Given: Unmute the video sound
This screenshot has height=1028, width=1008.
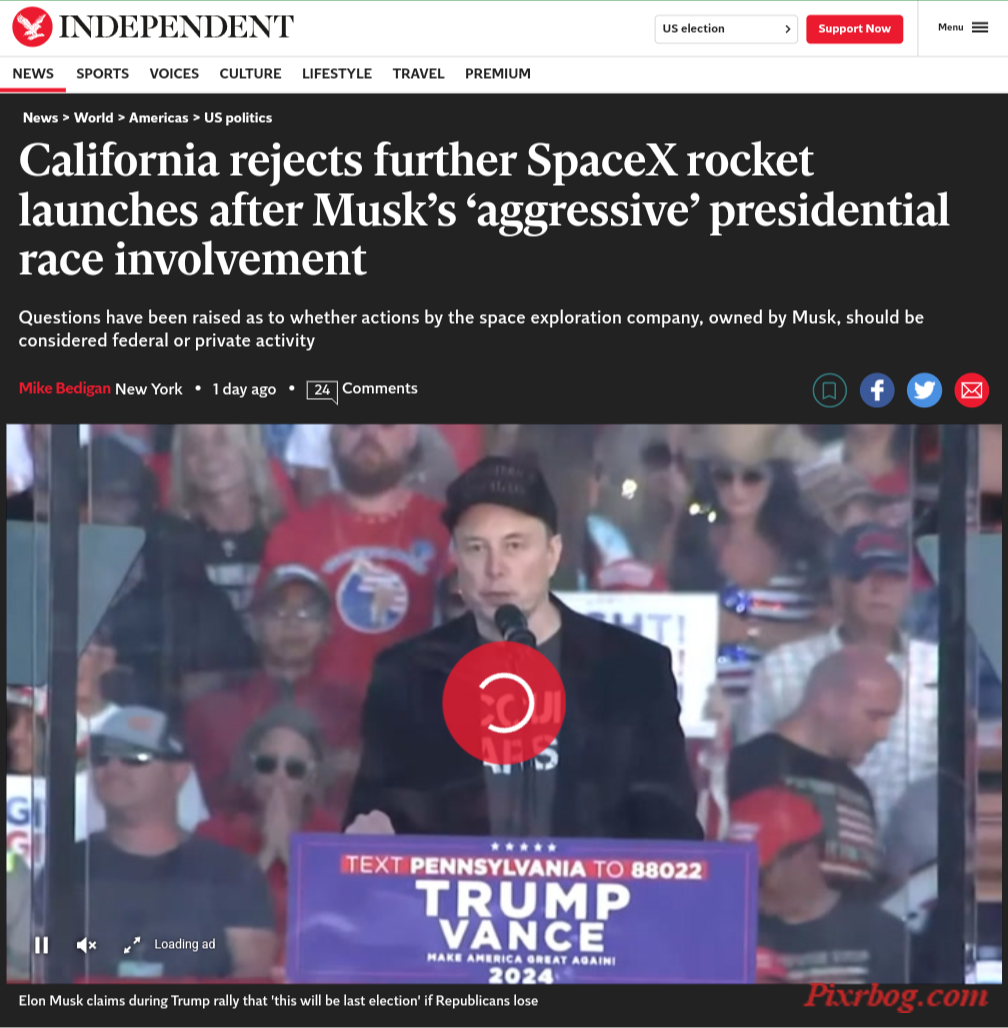Looking at the screenshot, I should [87, 945].
